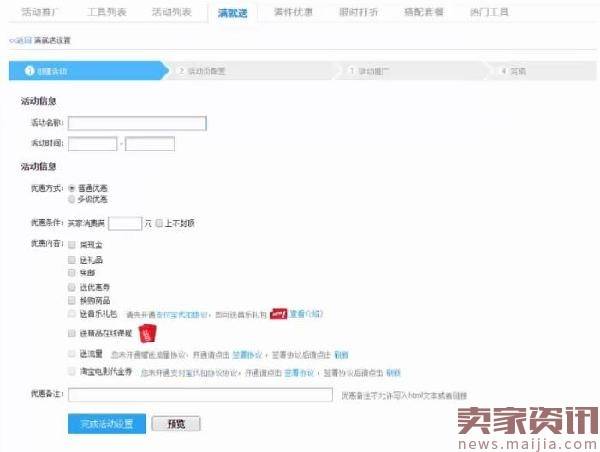600x452 pixels.
Task: Click step 3 活动推广 in progress bar
Action: tap(411, 71)
